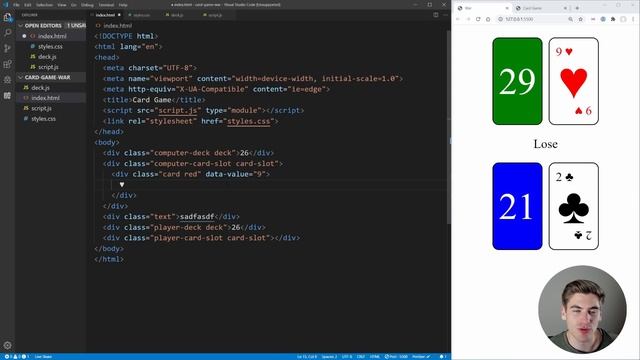Open the Search view in activity bar

pos(7,33)
